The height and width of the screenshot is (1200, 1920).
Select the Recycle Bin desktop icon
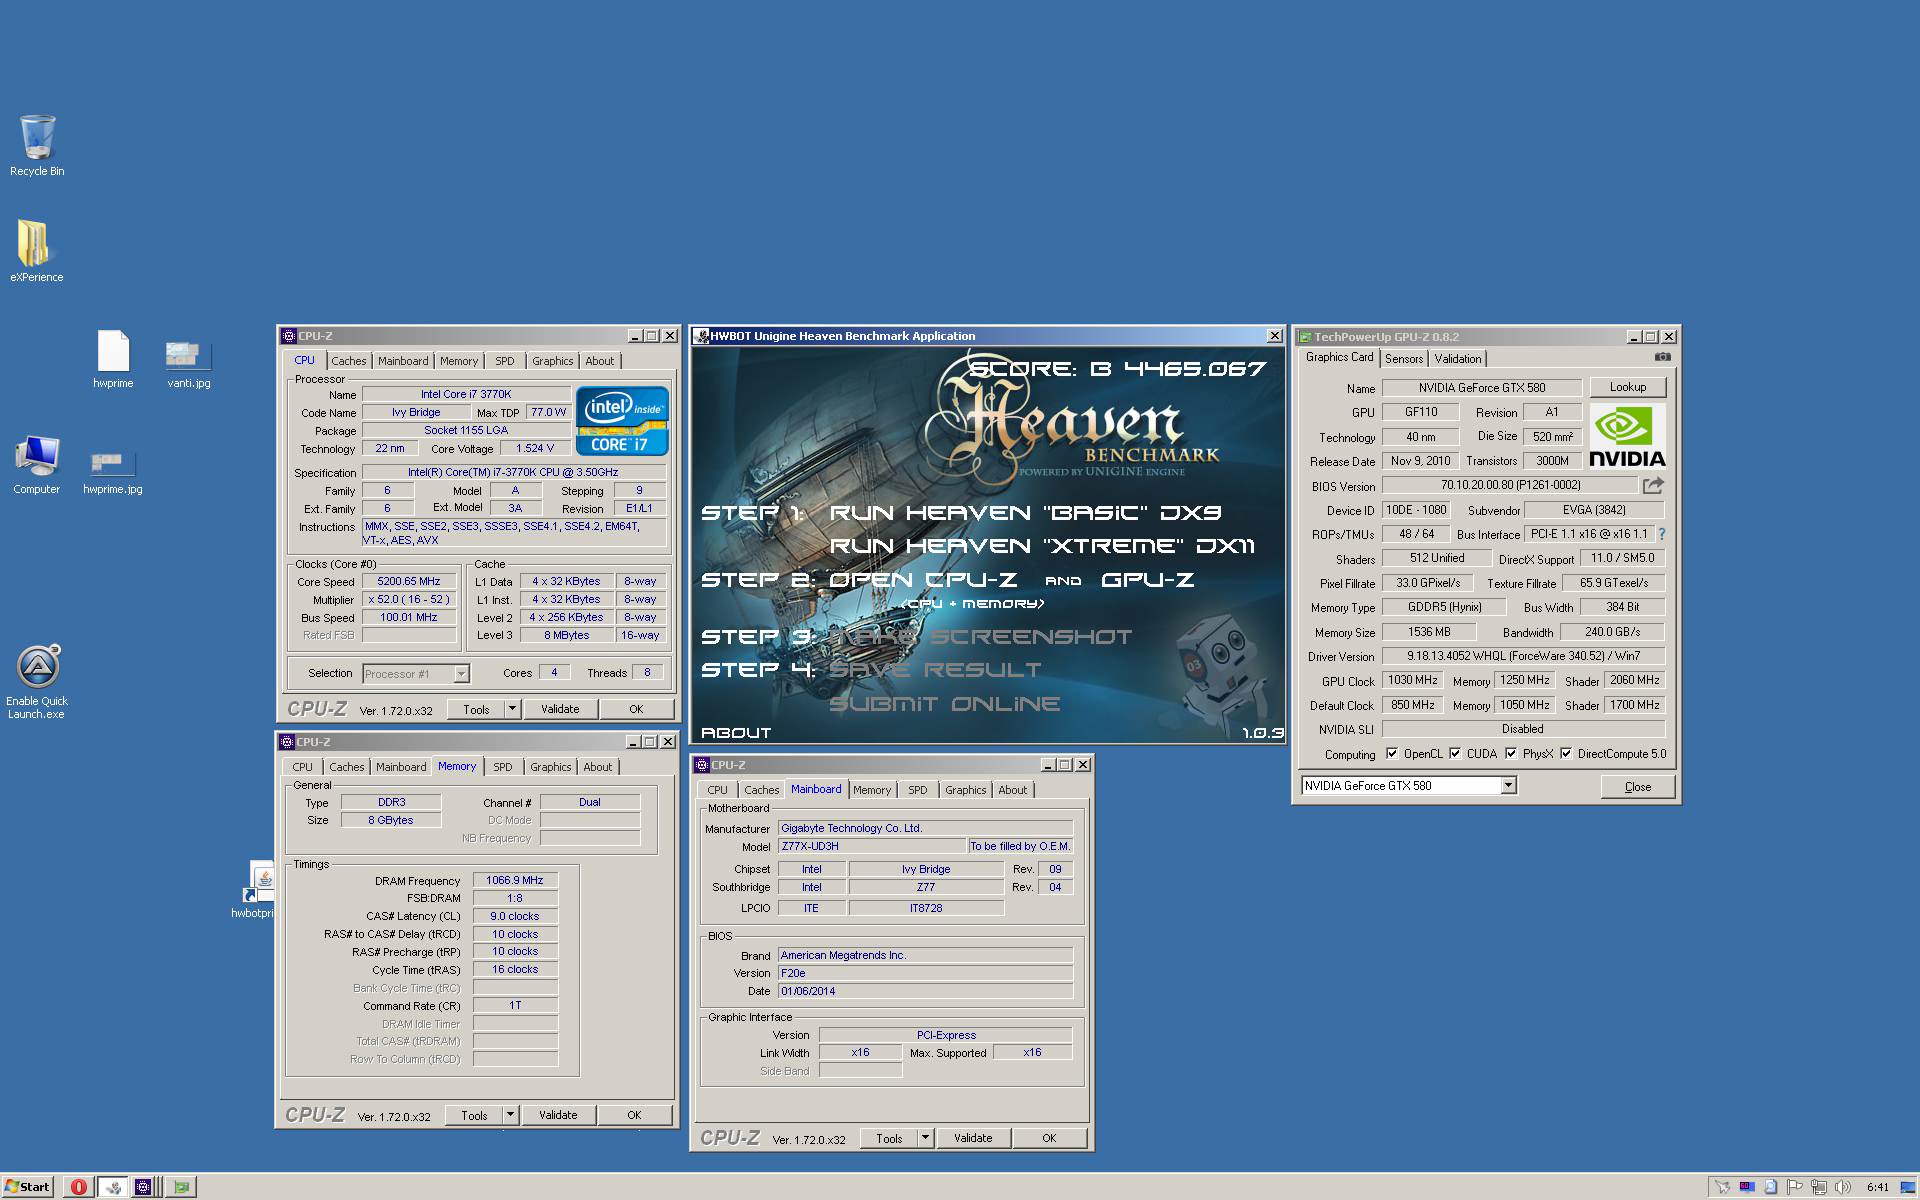point(37,146)
